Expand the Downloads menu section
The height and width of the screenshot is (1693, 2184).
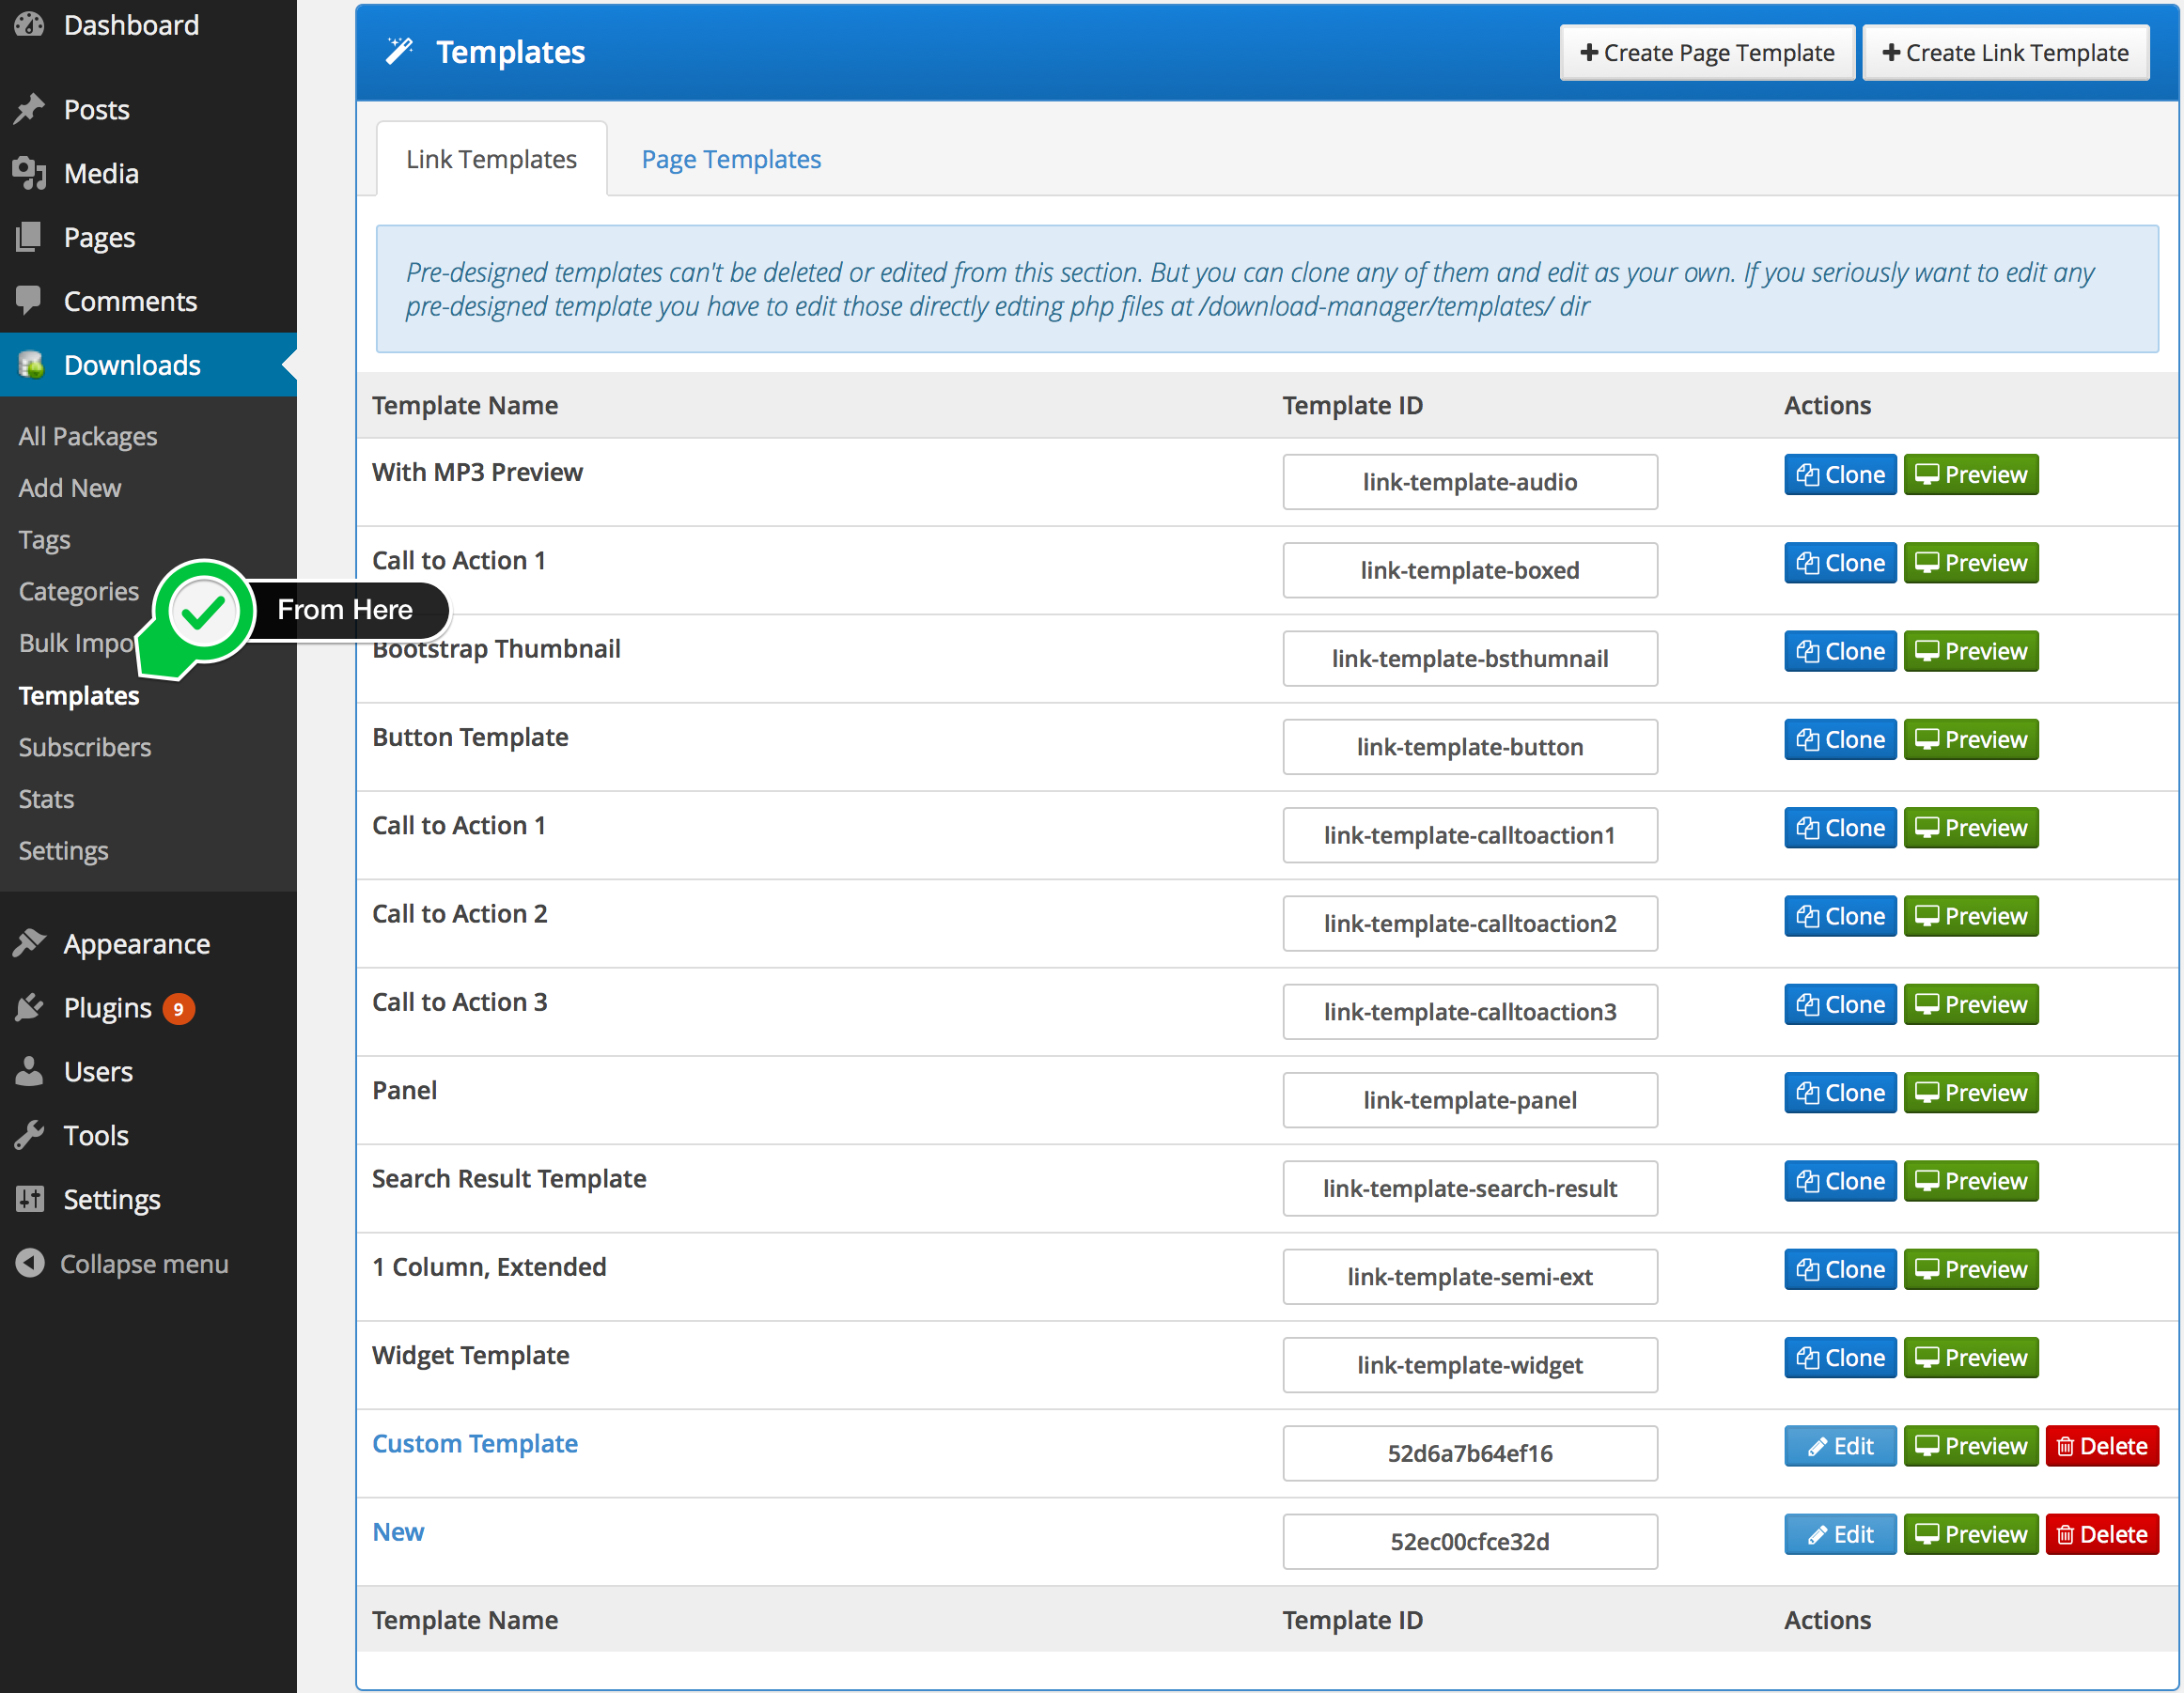point(133,365)
